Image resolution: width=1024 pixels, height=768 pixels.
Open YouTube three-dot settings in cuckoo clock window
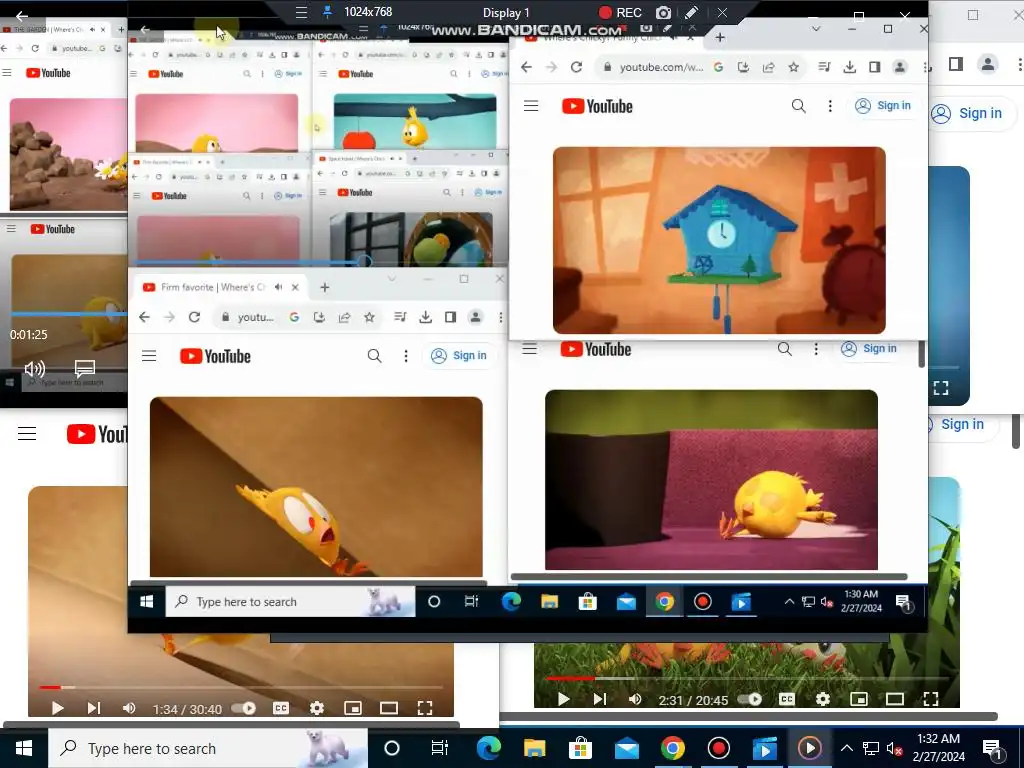[830, 106]
